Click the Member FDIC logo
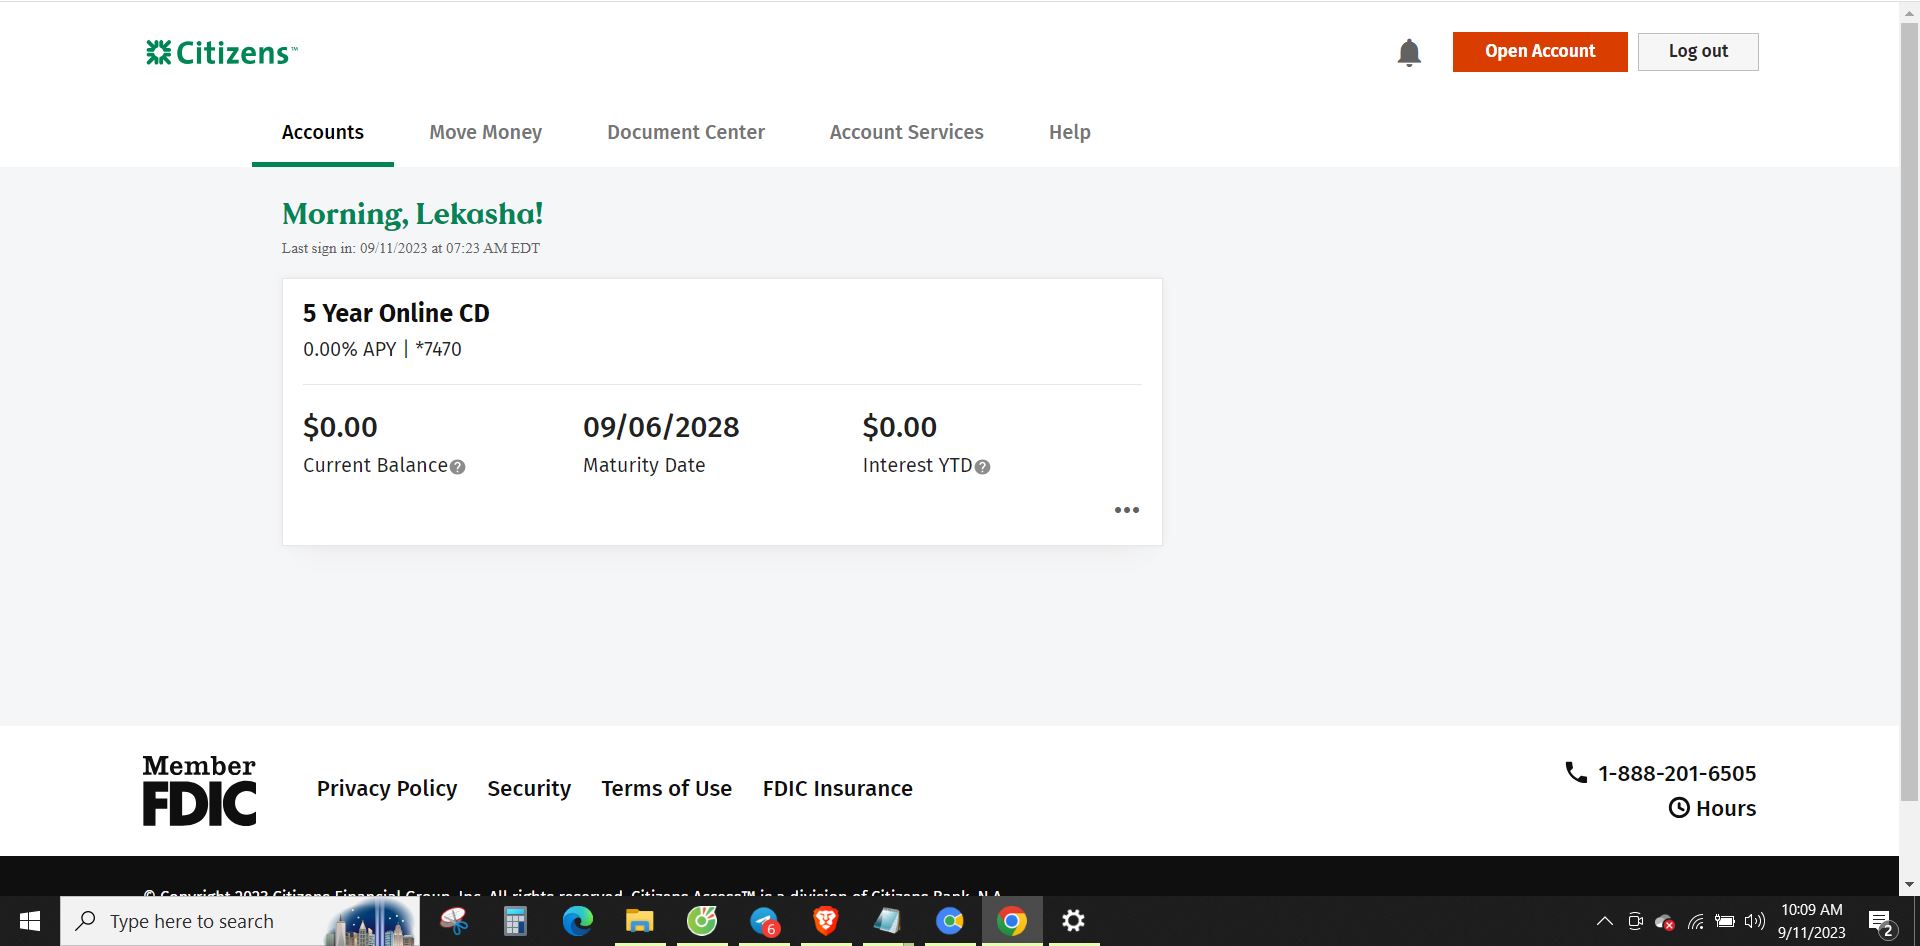 coord(198,789)
